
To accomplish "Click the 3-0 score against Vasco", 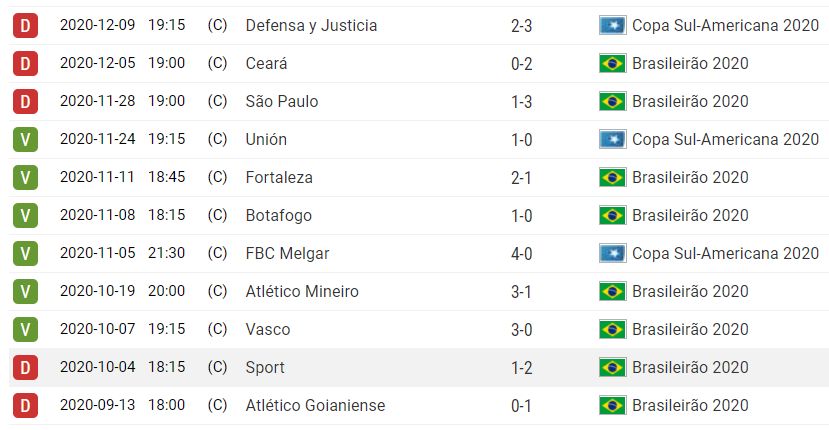I will pyautogui.click(x=521, y=329).
